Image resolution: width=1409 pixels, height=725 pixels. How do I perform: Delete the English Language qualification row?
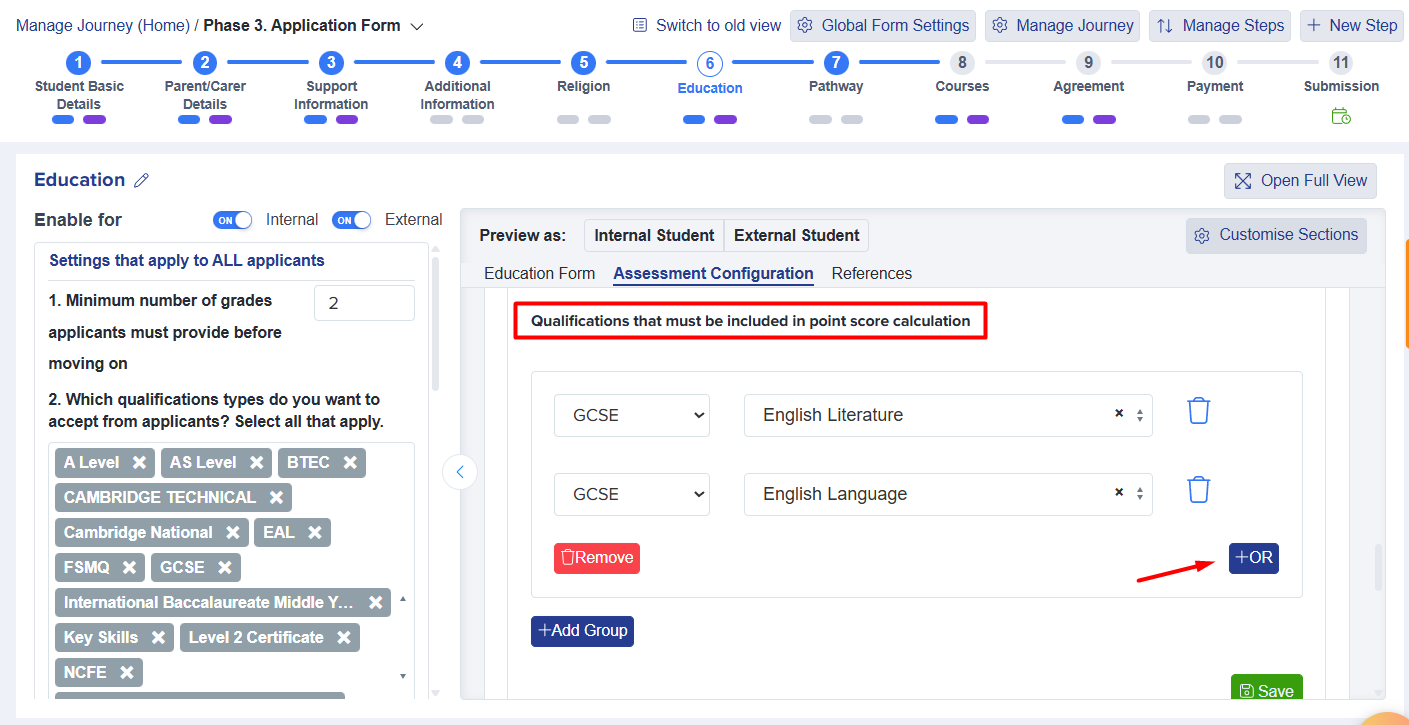[1198, 490]
